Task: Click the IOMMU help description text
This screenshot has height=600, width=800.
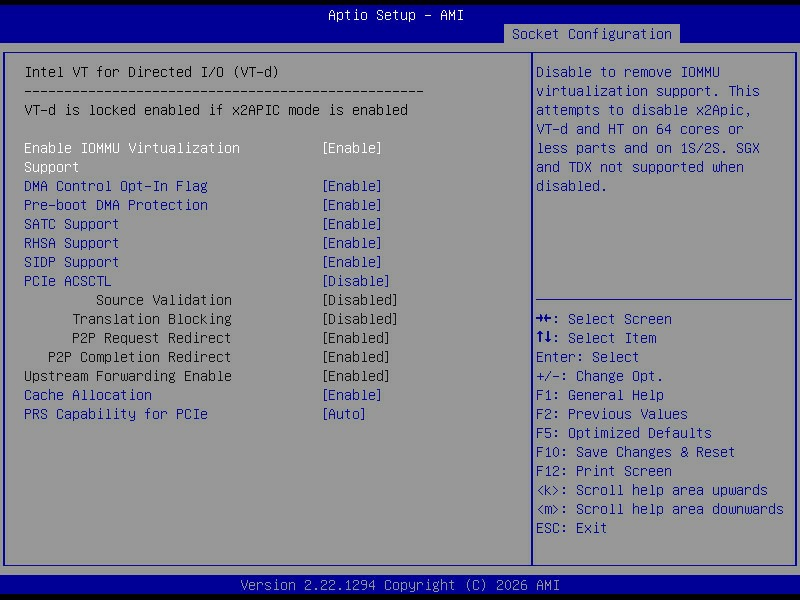Action: [x=648, y=130]
